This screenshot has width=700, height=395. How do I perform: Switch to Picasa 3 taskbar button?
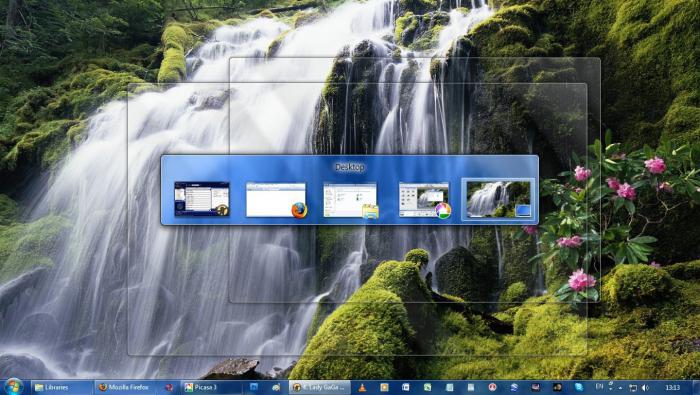tap(211, 387)
